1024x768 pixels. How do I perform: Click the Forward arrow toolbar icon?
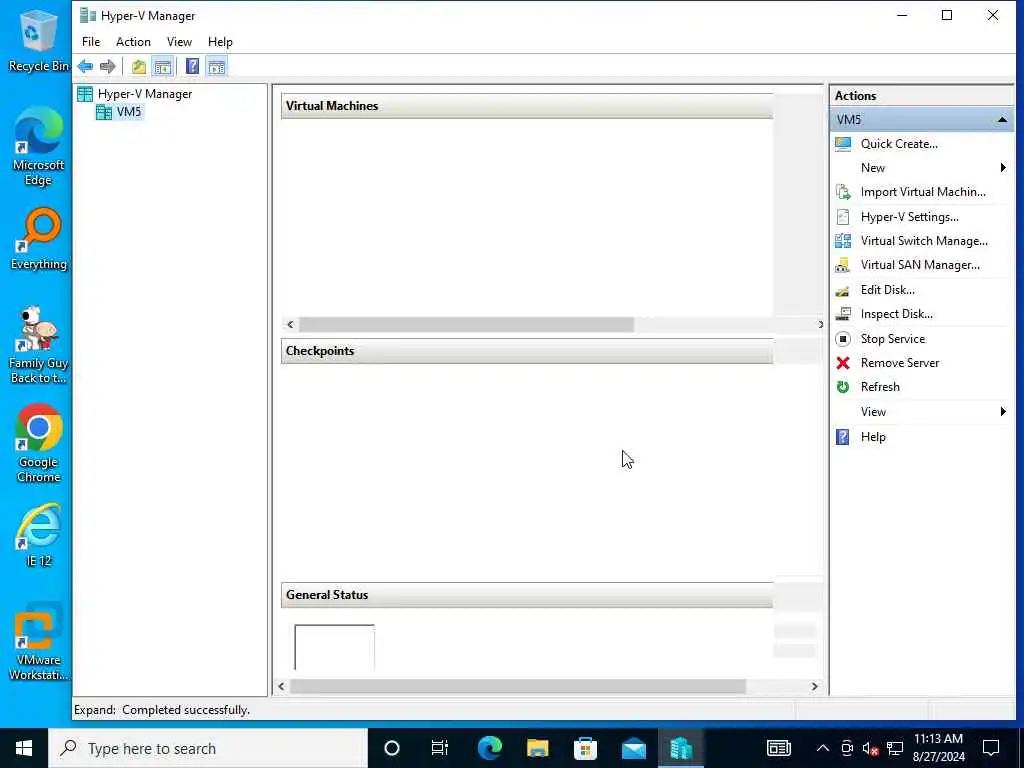coord(108,66)
